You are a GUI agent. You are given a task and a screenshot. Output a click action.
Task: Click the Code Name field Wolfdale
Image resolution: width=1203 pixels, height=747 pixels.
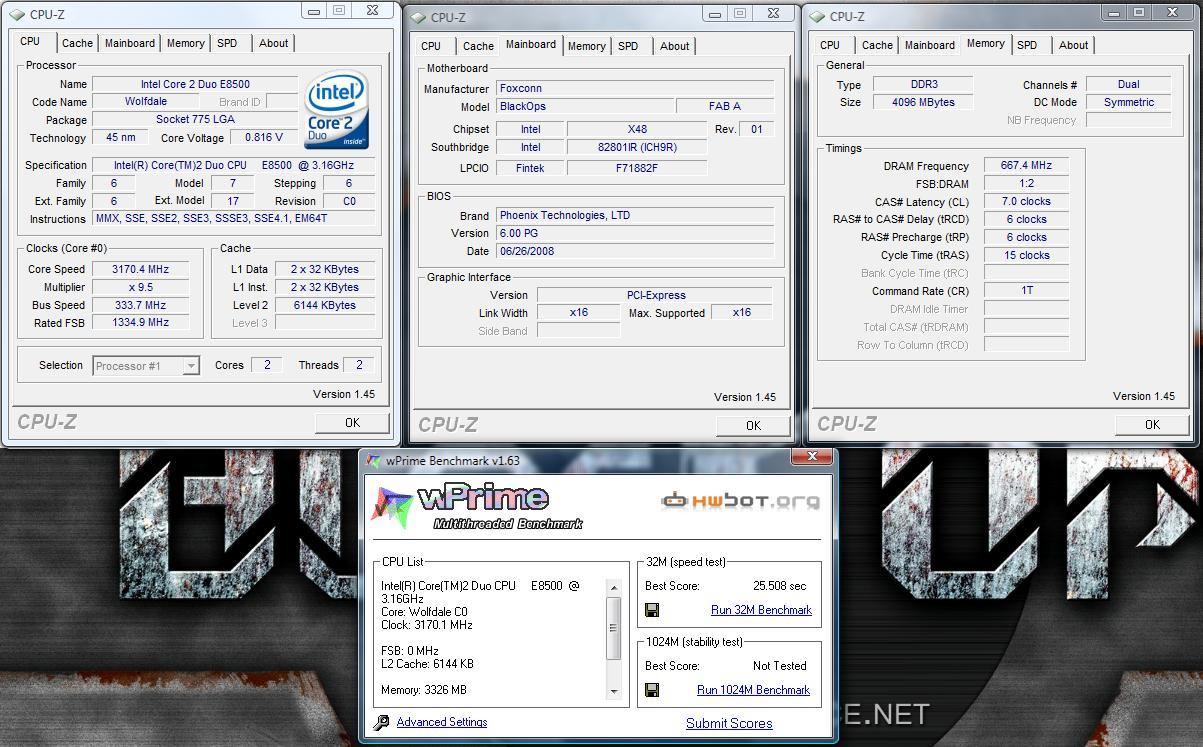tap(146, 102)
